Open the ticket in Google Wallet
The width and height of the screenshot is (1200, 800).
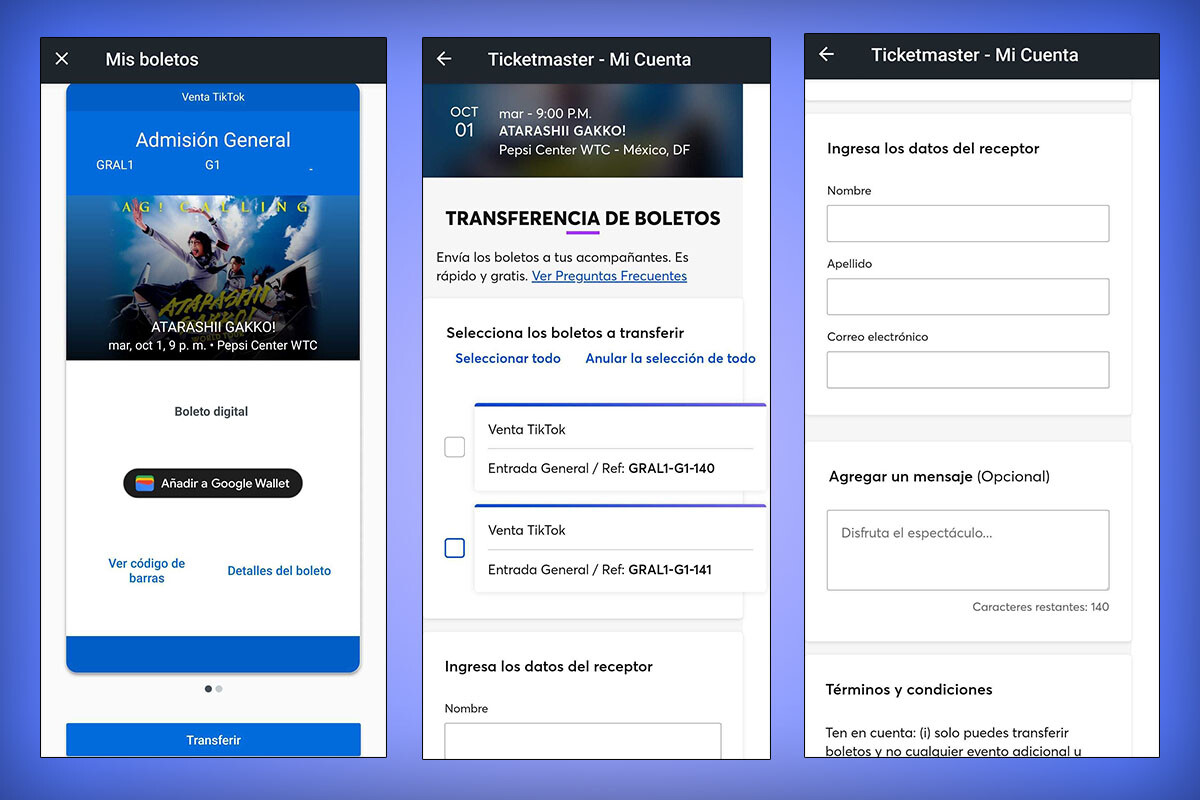(212, 483)
